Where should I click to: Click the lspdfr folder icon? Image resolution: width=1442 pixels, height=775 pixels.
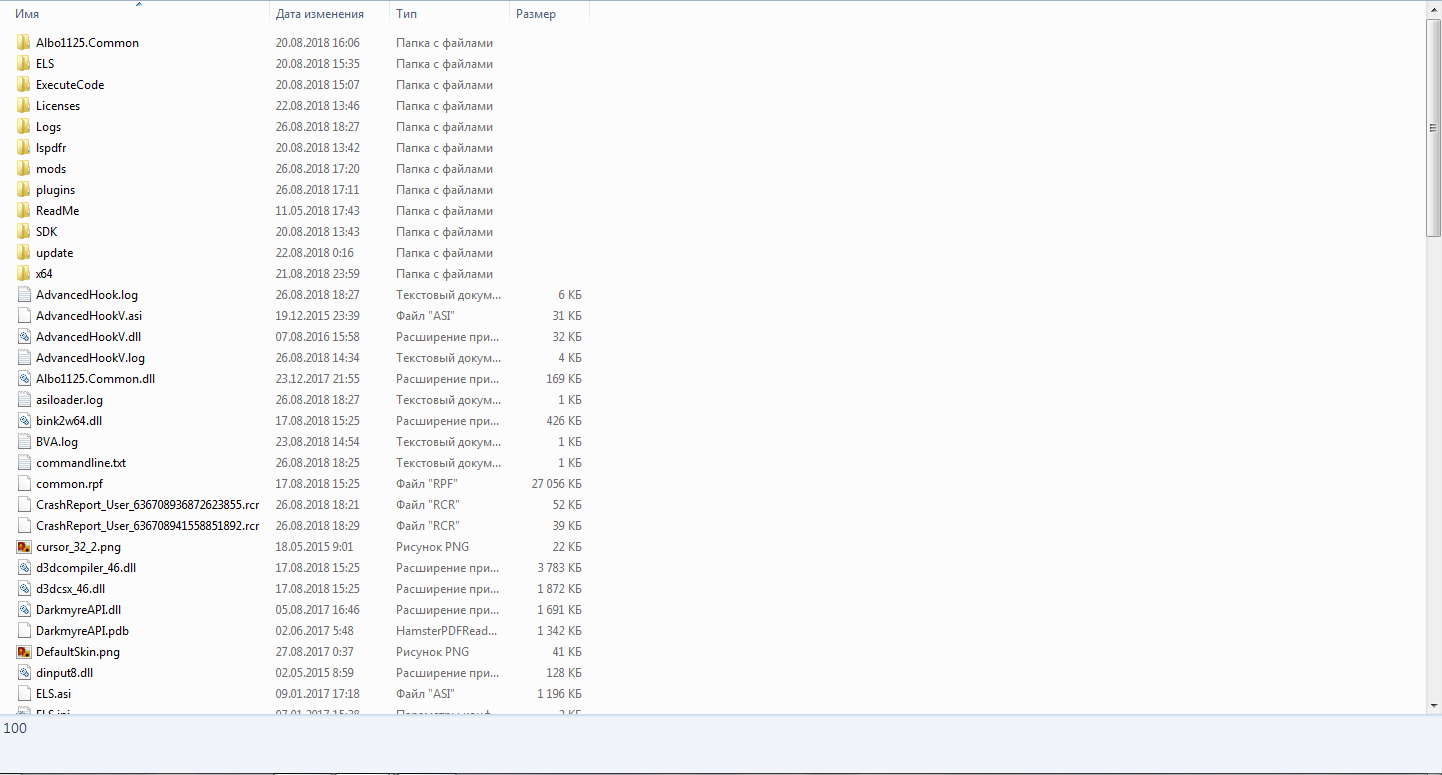tap(25, 148)
